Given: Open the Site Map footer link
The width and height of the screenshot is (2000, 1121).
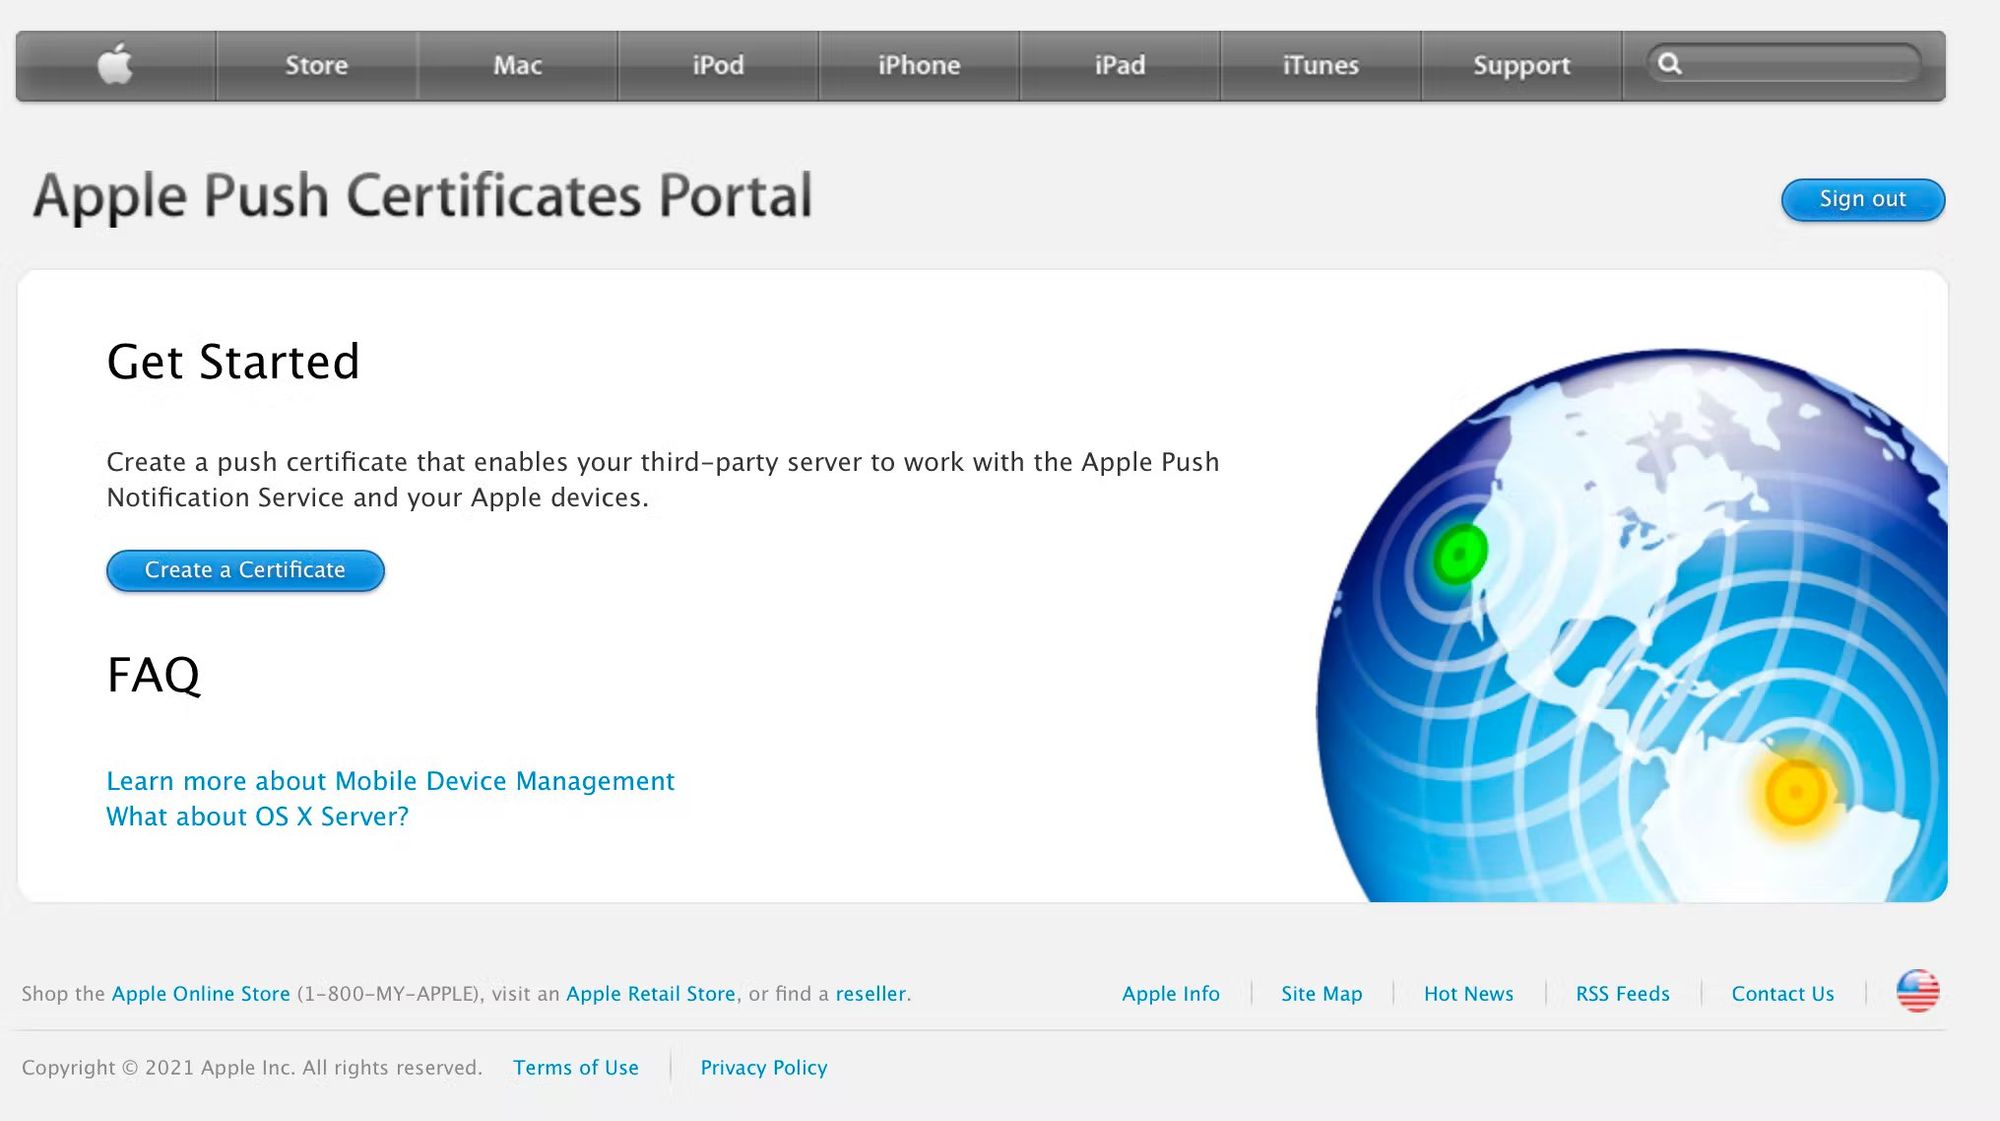Looking at the screenshot, I should pyautogui.click(x=1321, y=994).
